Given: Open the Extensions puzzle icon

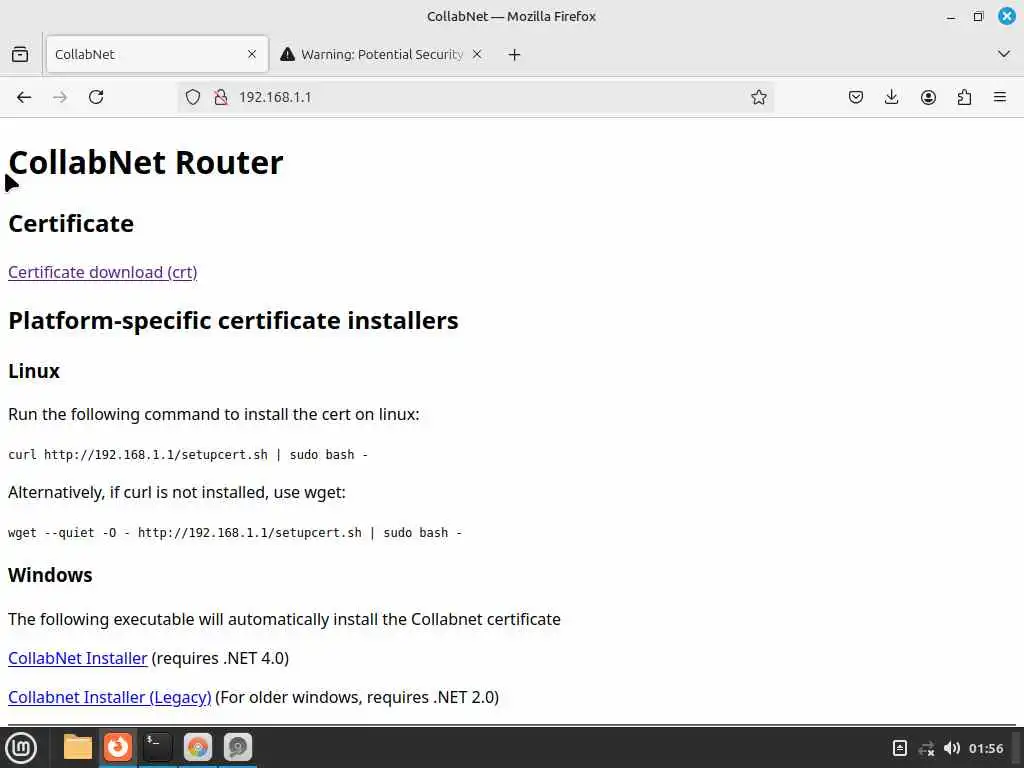Looking at the screenshot, I should (x=964, y=97).
